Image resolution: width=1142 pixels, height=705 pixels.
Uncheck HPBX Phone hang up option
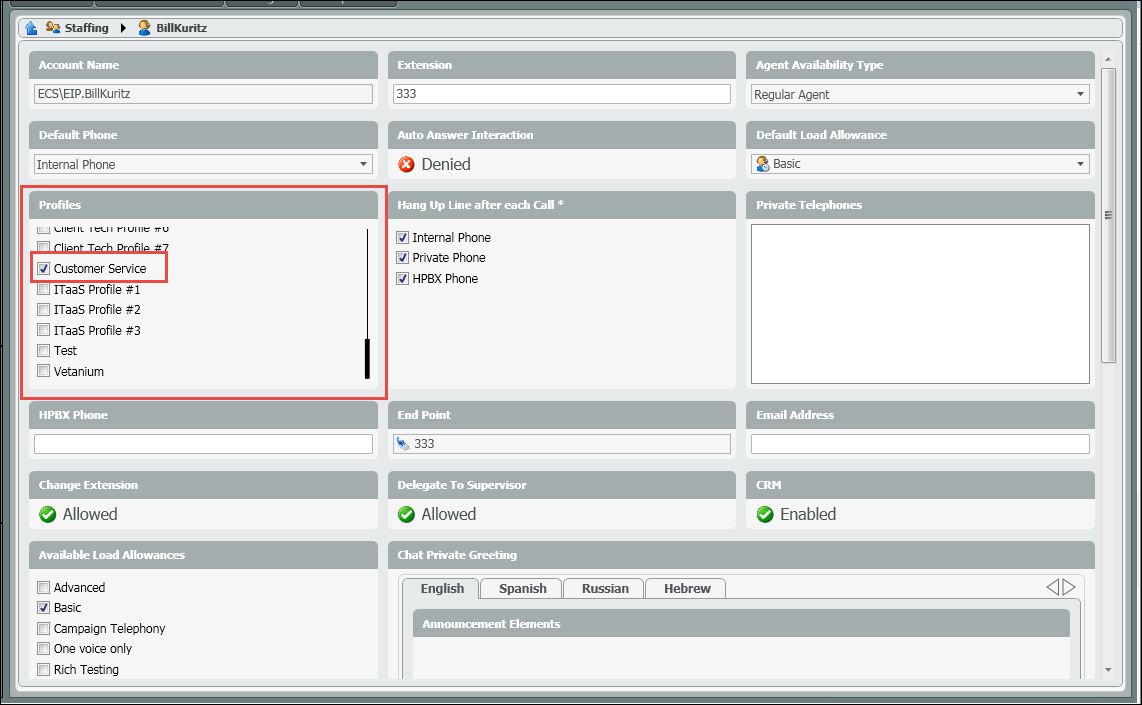click(403, 279)
